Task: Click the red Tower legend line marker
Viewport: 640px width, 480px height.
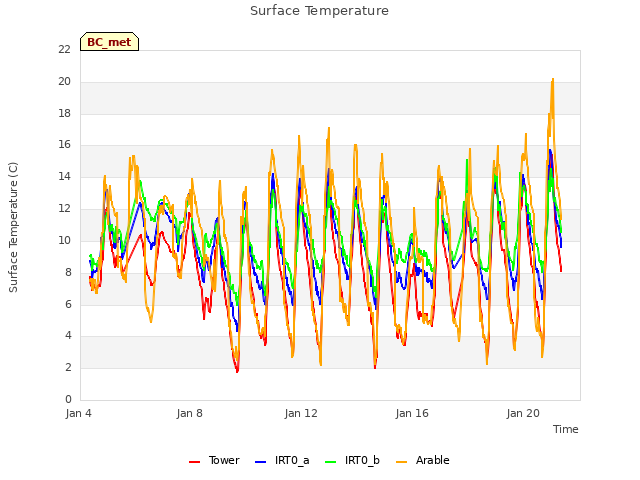Action: pos(195,462)
